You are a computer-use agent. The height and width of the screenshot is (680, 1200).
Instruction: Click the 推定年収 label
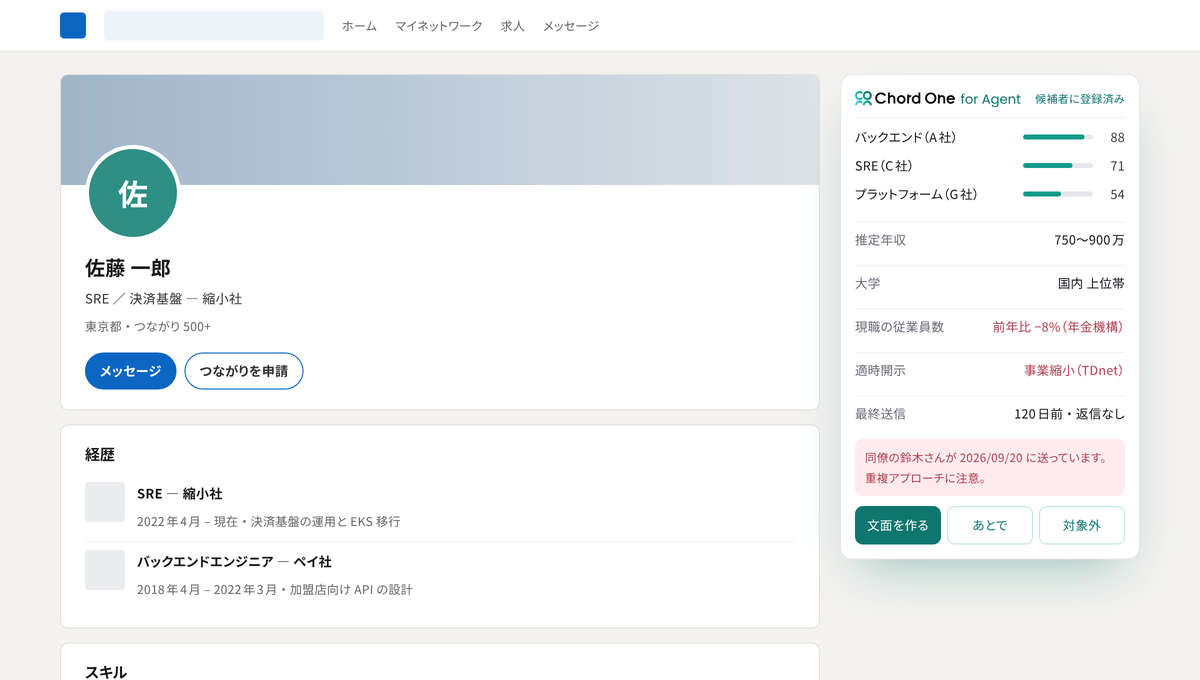point(881,240)
